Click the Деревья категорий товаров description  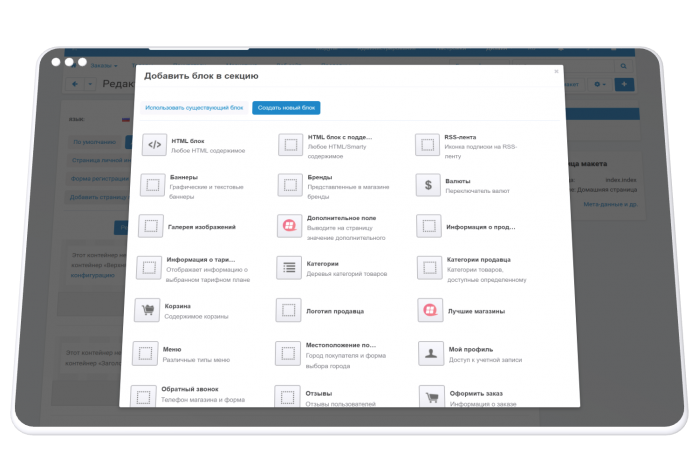(346, 274)
